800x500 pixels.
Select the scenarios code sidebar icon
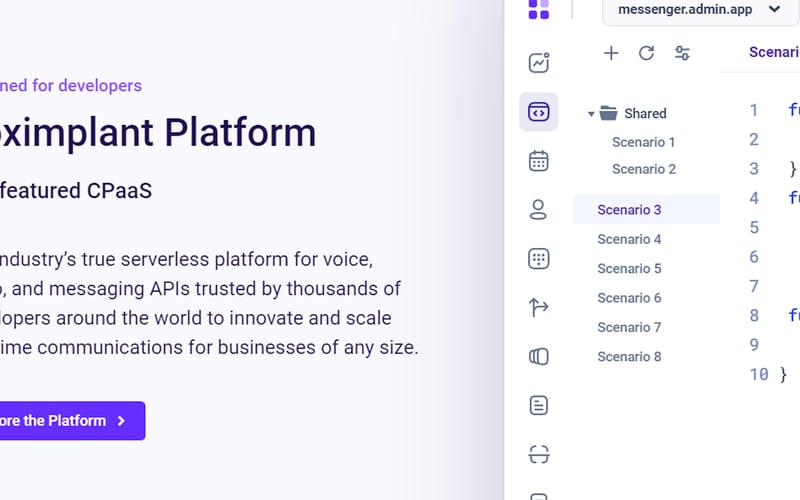pyautogui.click(x=539, y=112)
